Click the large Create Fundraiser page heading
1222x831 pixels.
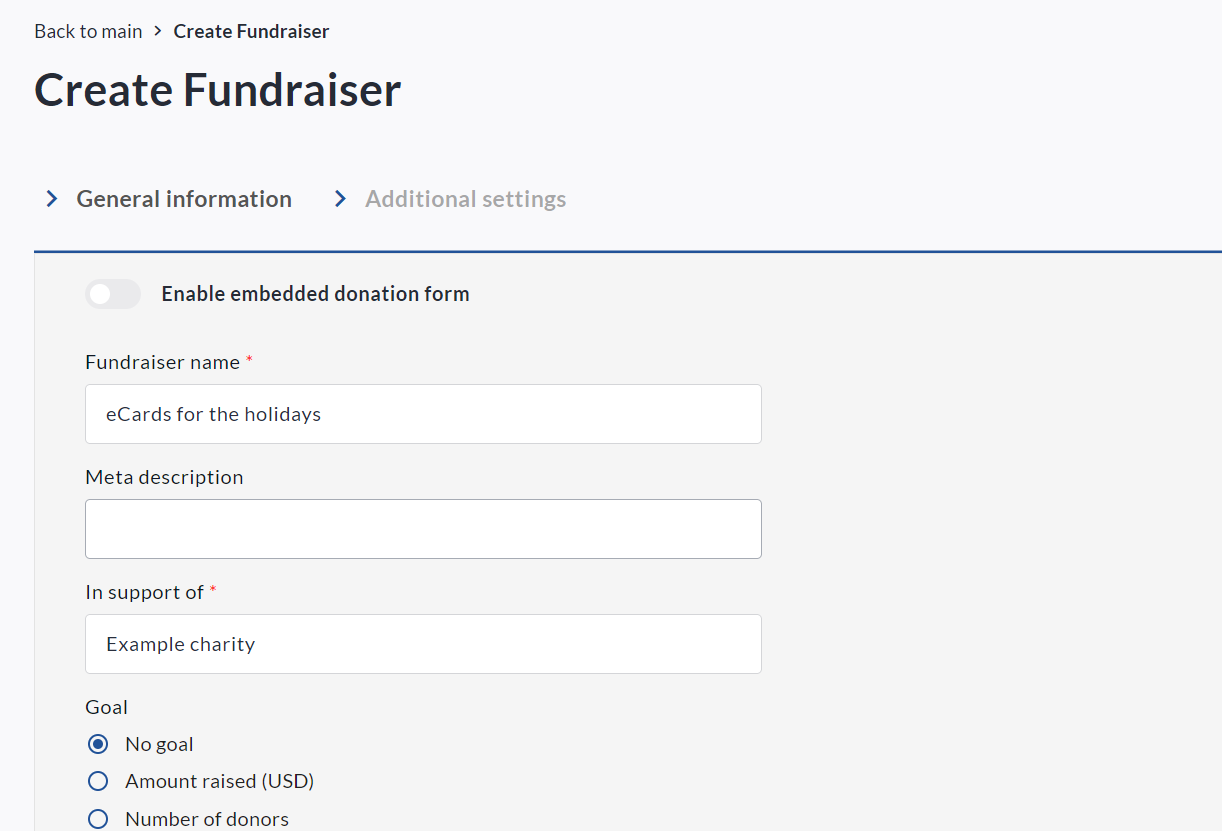coord(218,90)
